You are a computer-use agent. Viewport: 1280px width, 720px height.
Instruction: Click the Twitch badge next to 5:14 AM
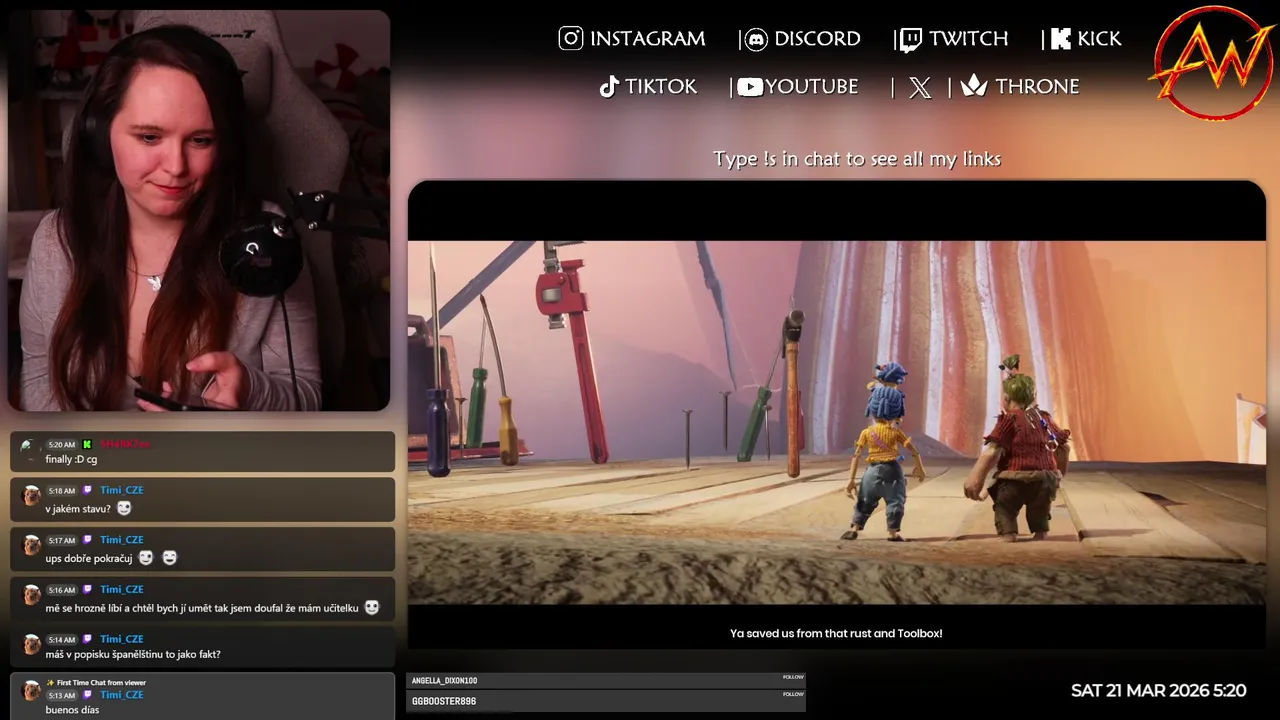pyautogui.click(x=87, y=639)
